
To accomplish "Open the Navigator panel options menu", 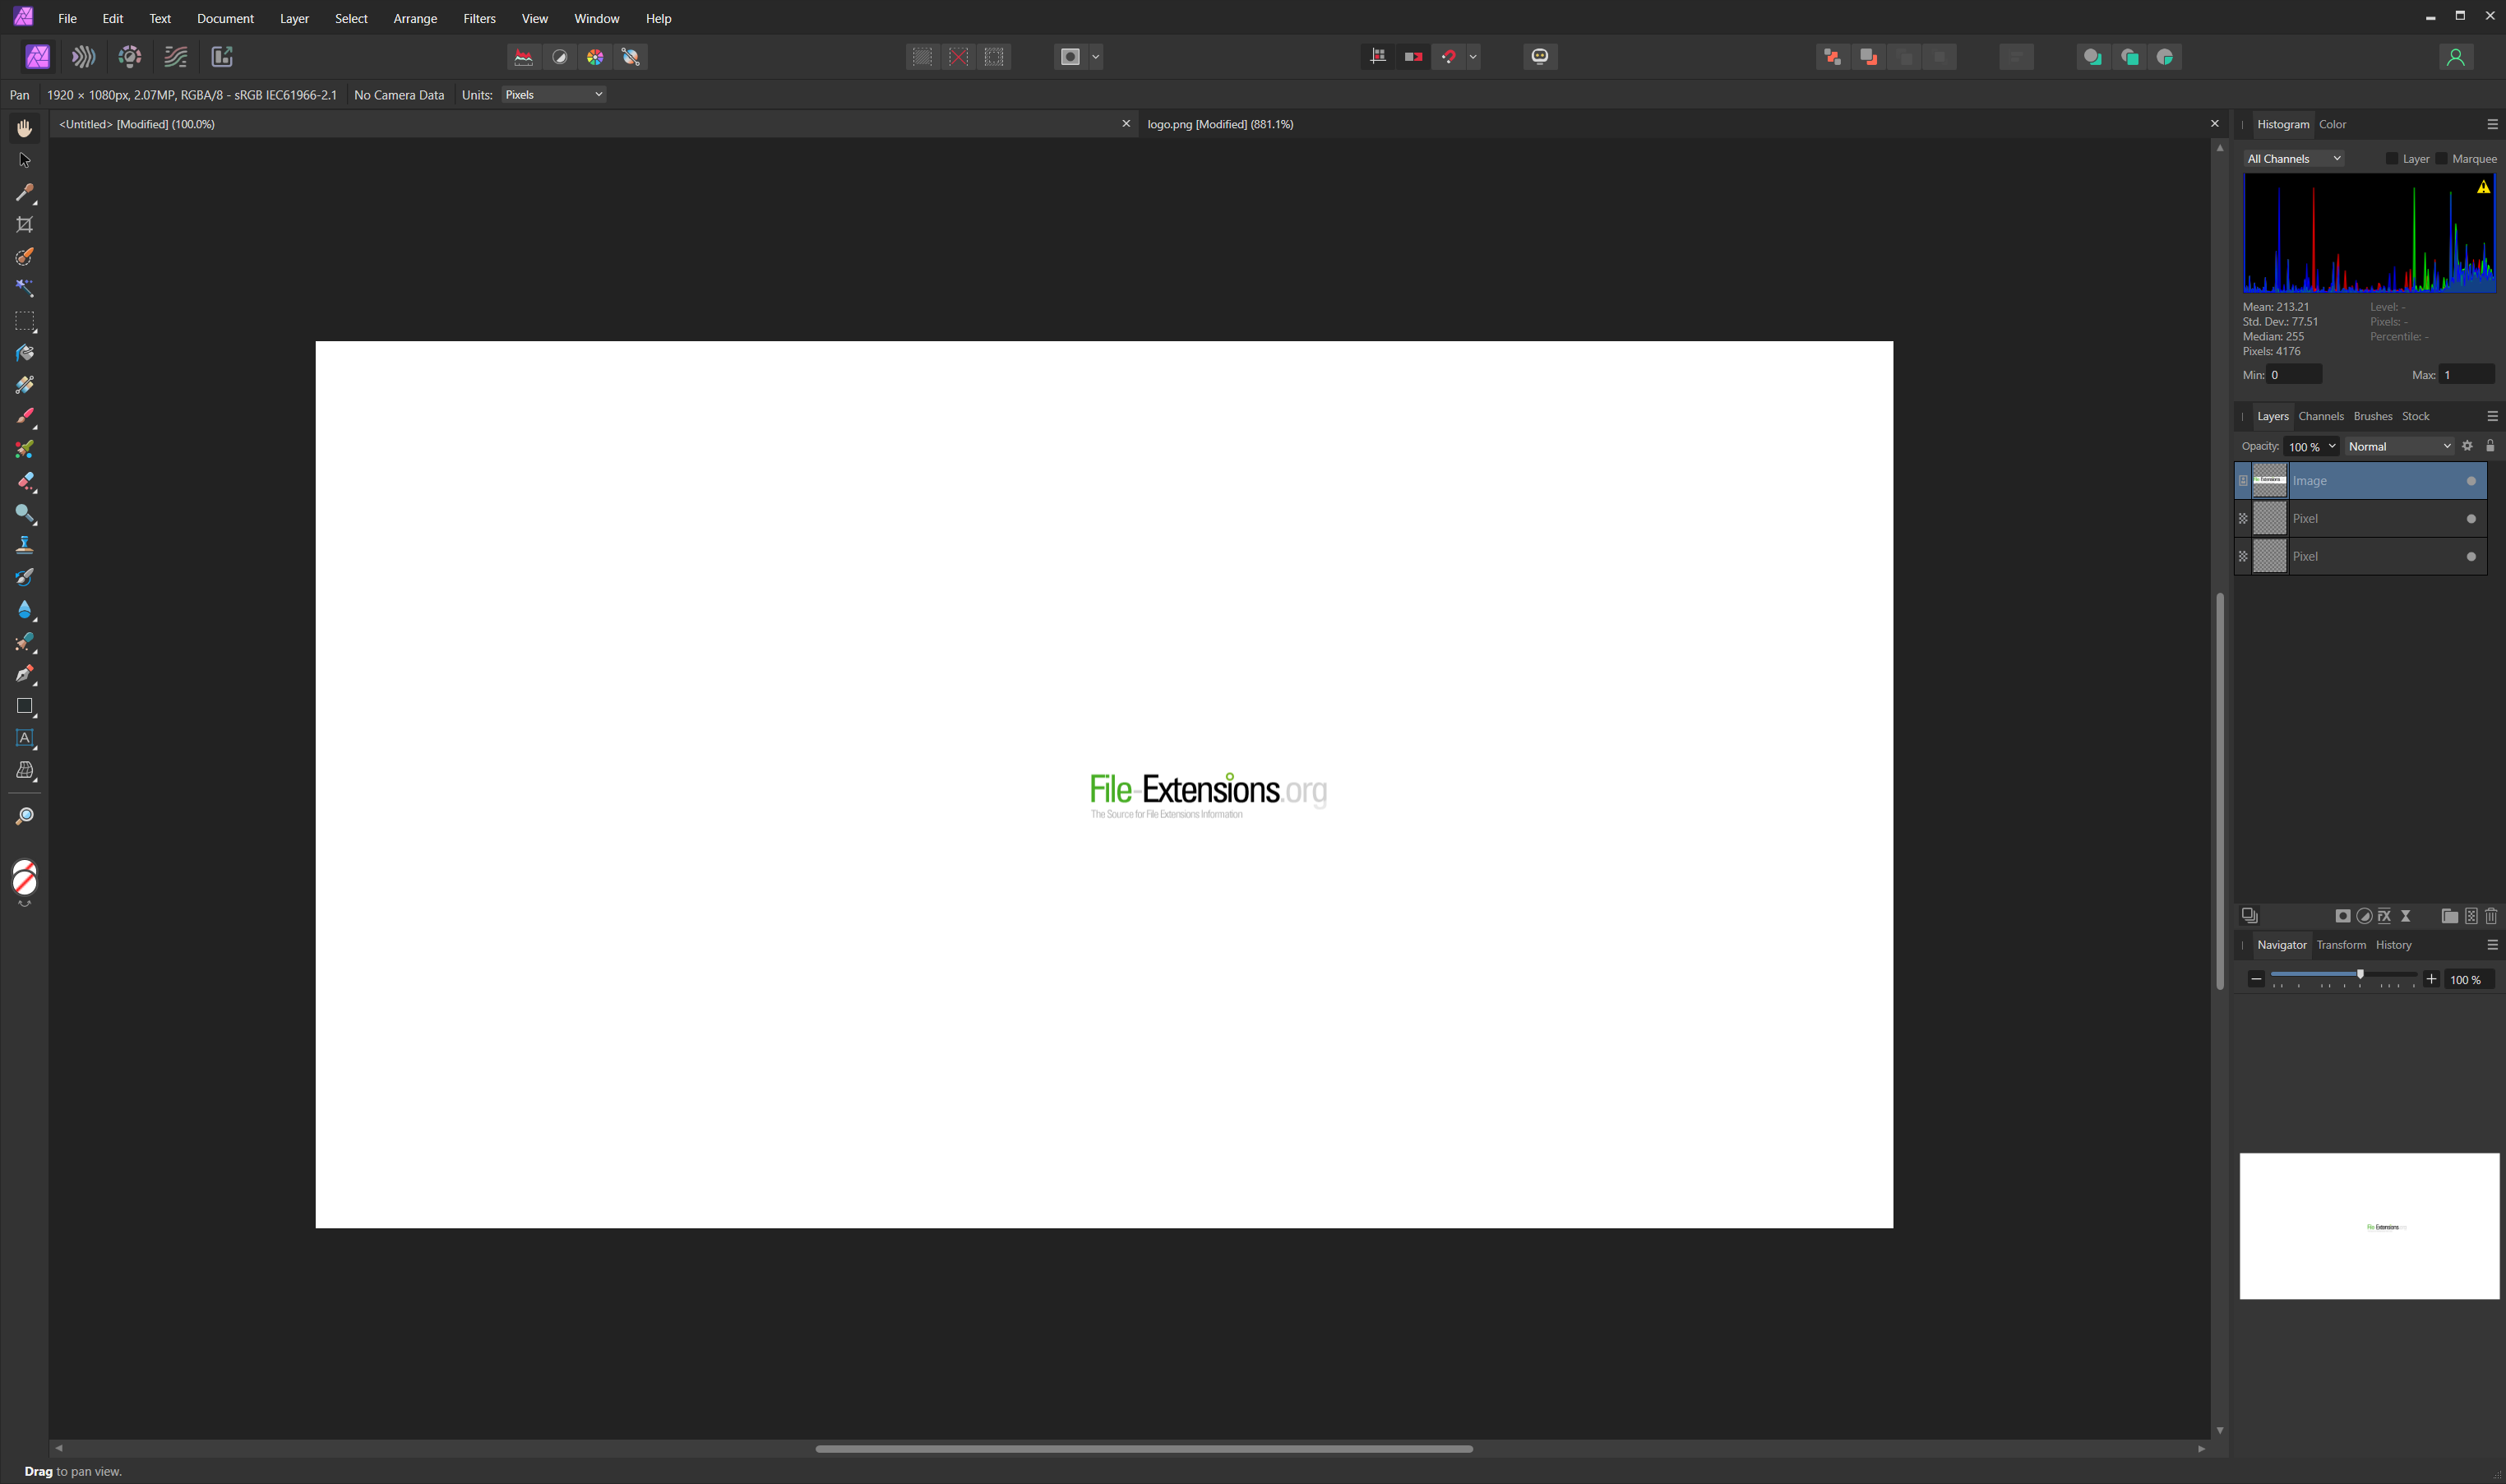I will coord(2492,945).
